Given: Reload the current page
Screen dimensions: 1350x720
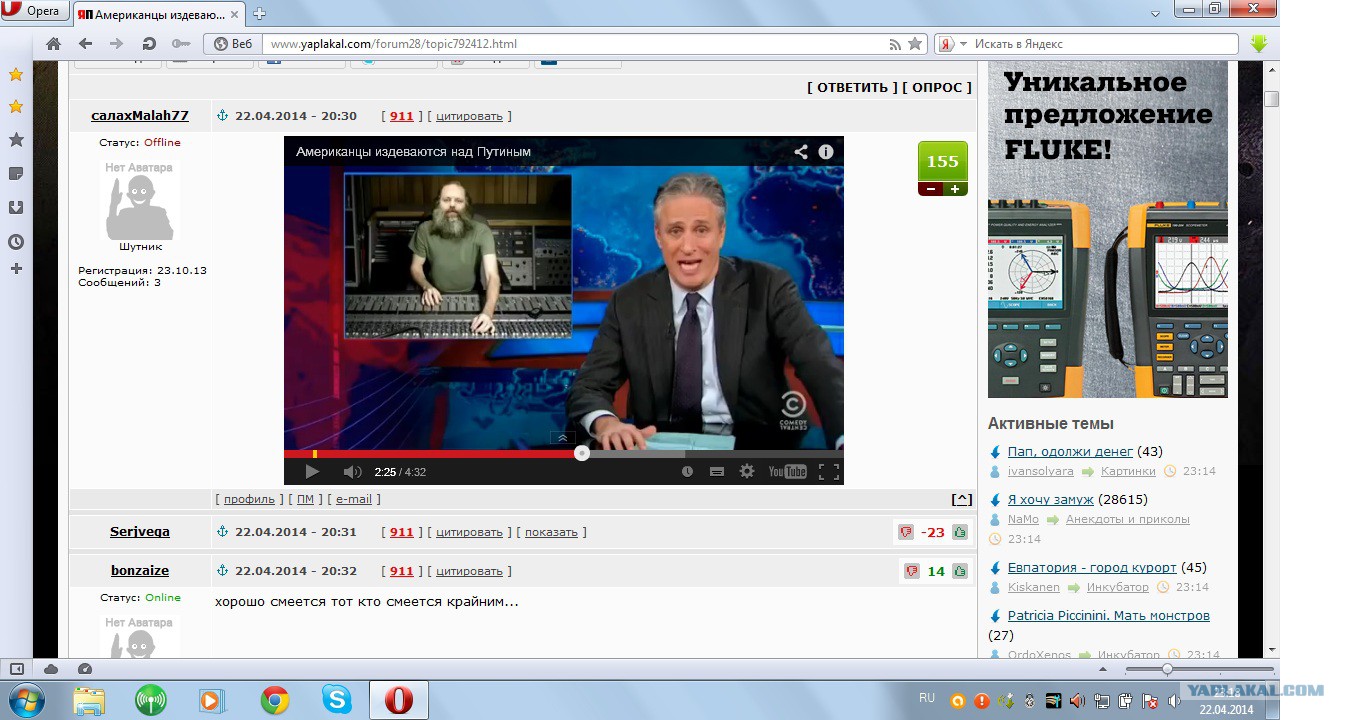Looking at the screenshot, I should (149, 44).
